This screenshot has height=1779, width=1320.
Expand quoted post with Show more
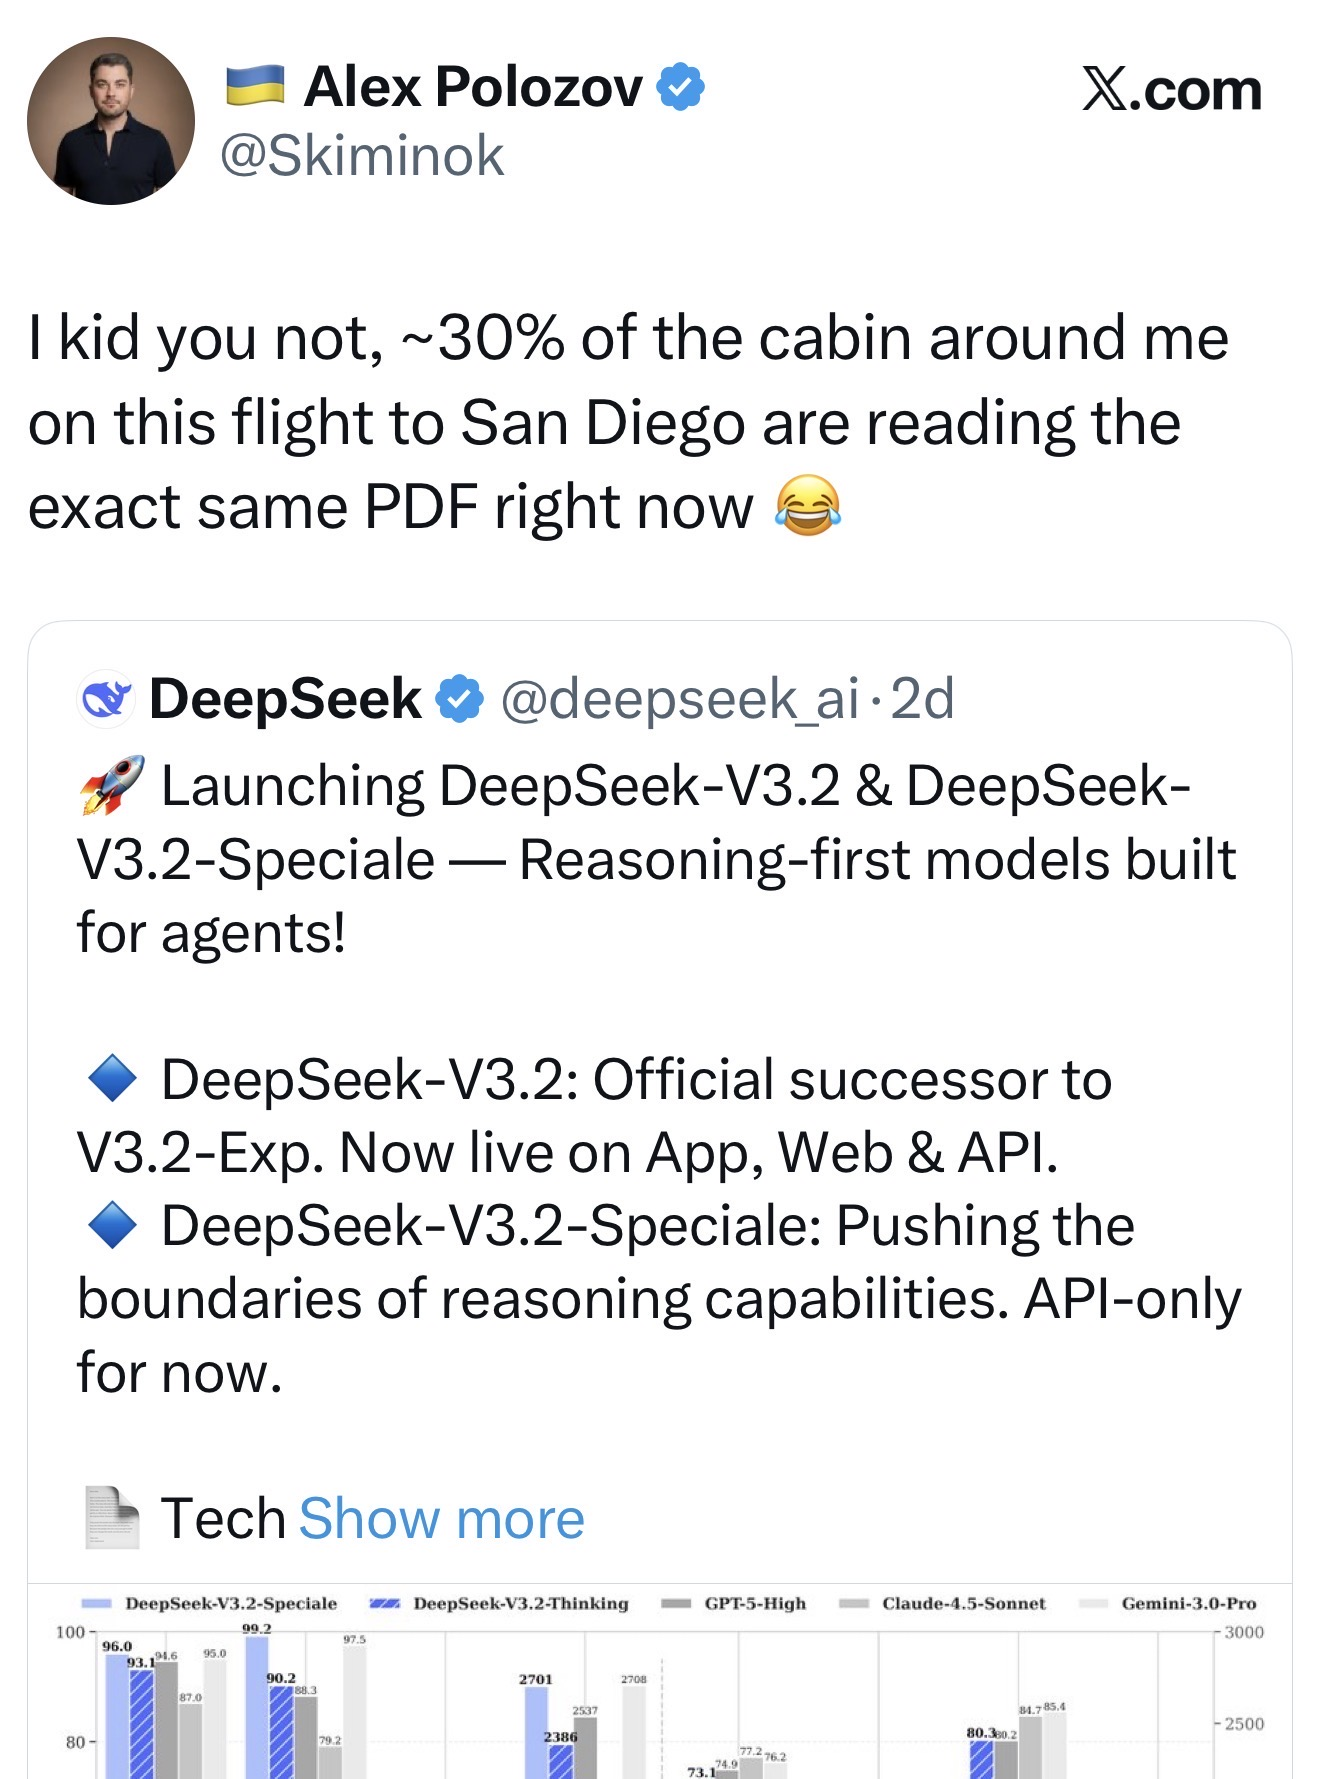[x=441, y=1518]
